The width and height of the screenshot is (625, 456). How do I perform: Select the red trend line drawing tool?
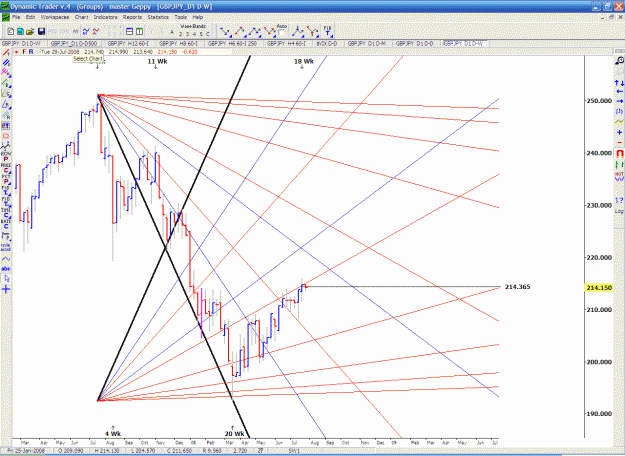coord(6,52)
